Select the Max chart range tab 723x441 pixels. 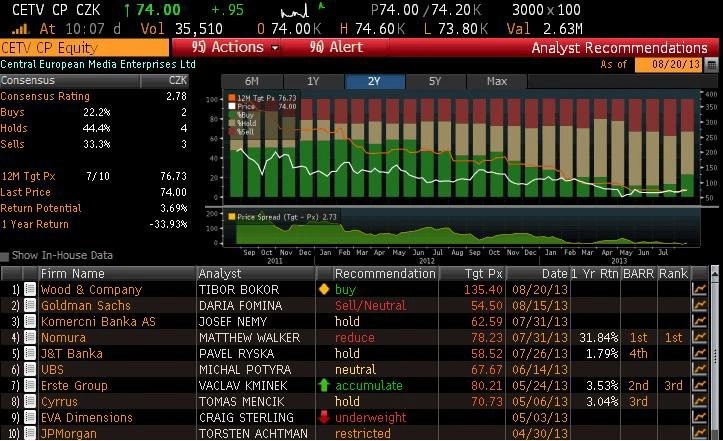[497, 81]
